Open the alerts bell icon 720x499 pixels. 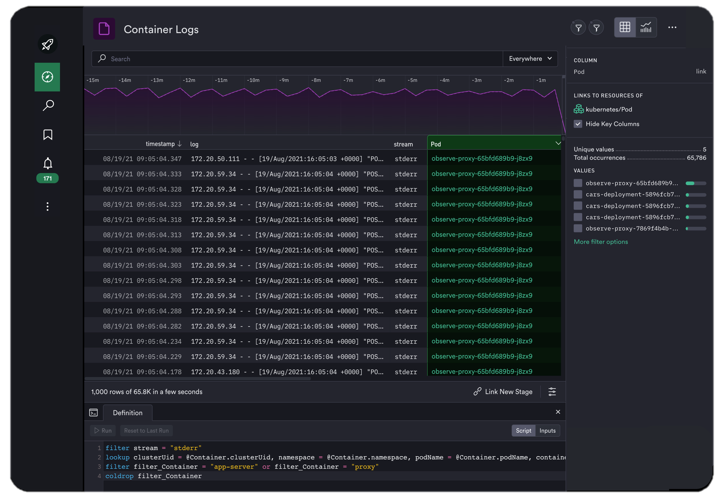(48, 163)
